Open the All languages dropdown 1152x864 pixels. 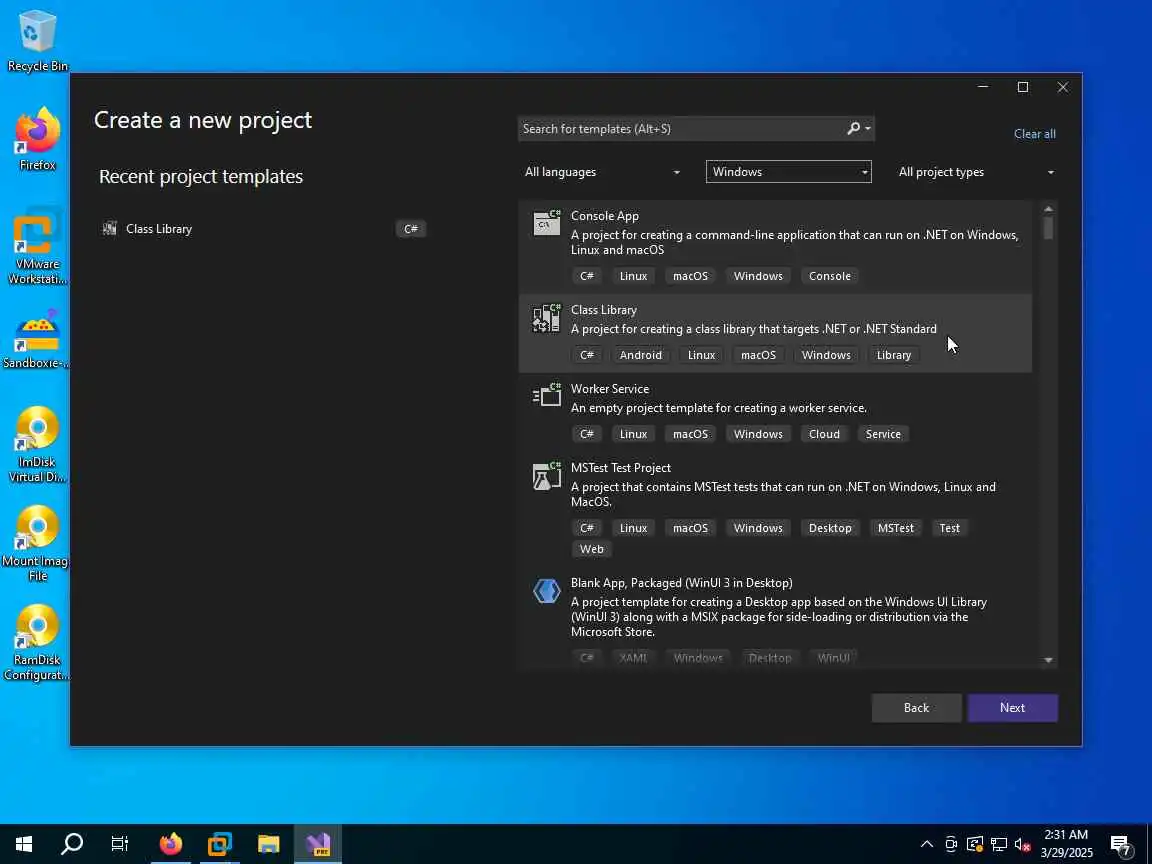(602, 172)
